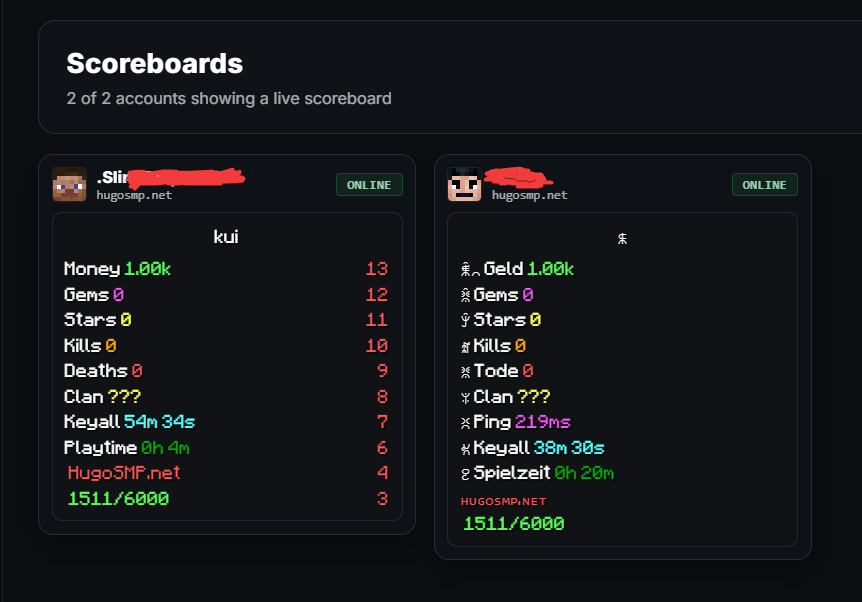Open the HUGOSMP.NET link in right scoreboard

tap(504, 501)
